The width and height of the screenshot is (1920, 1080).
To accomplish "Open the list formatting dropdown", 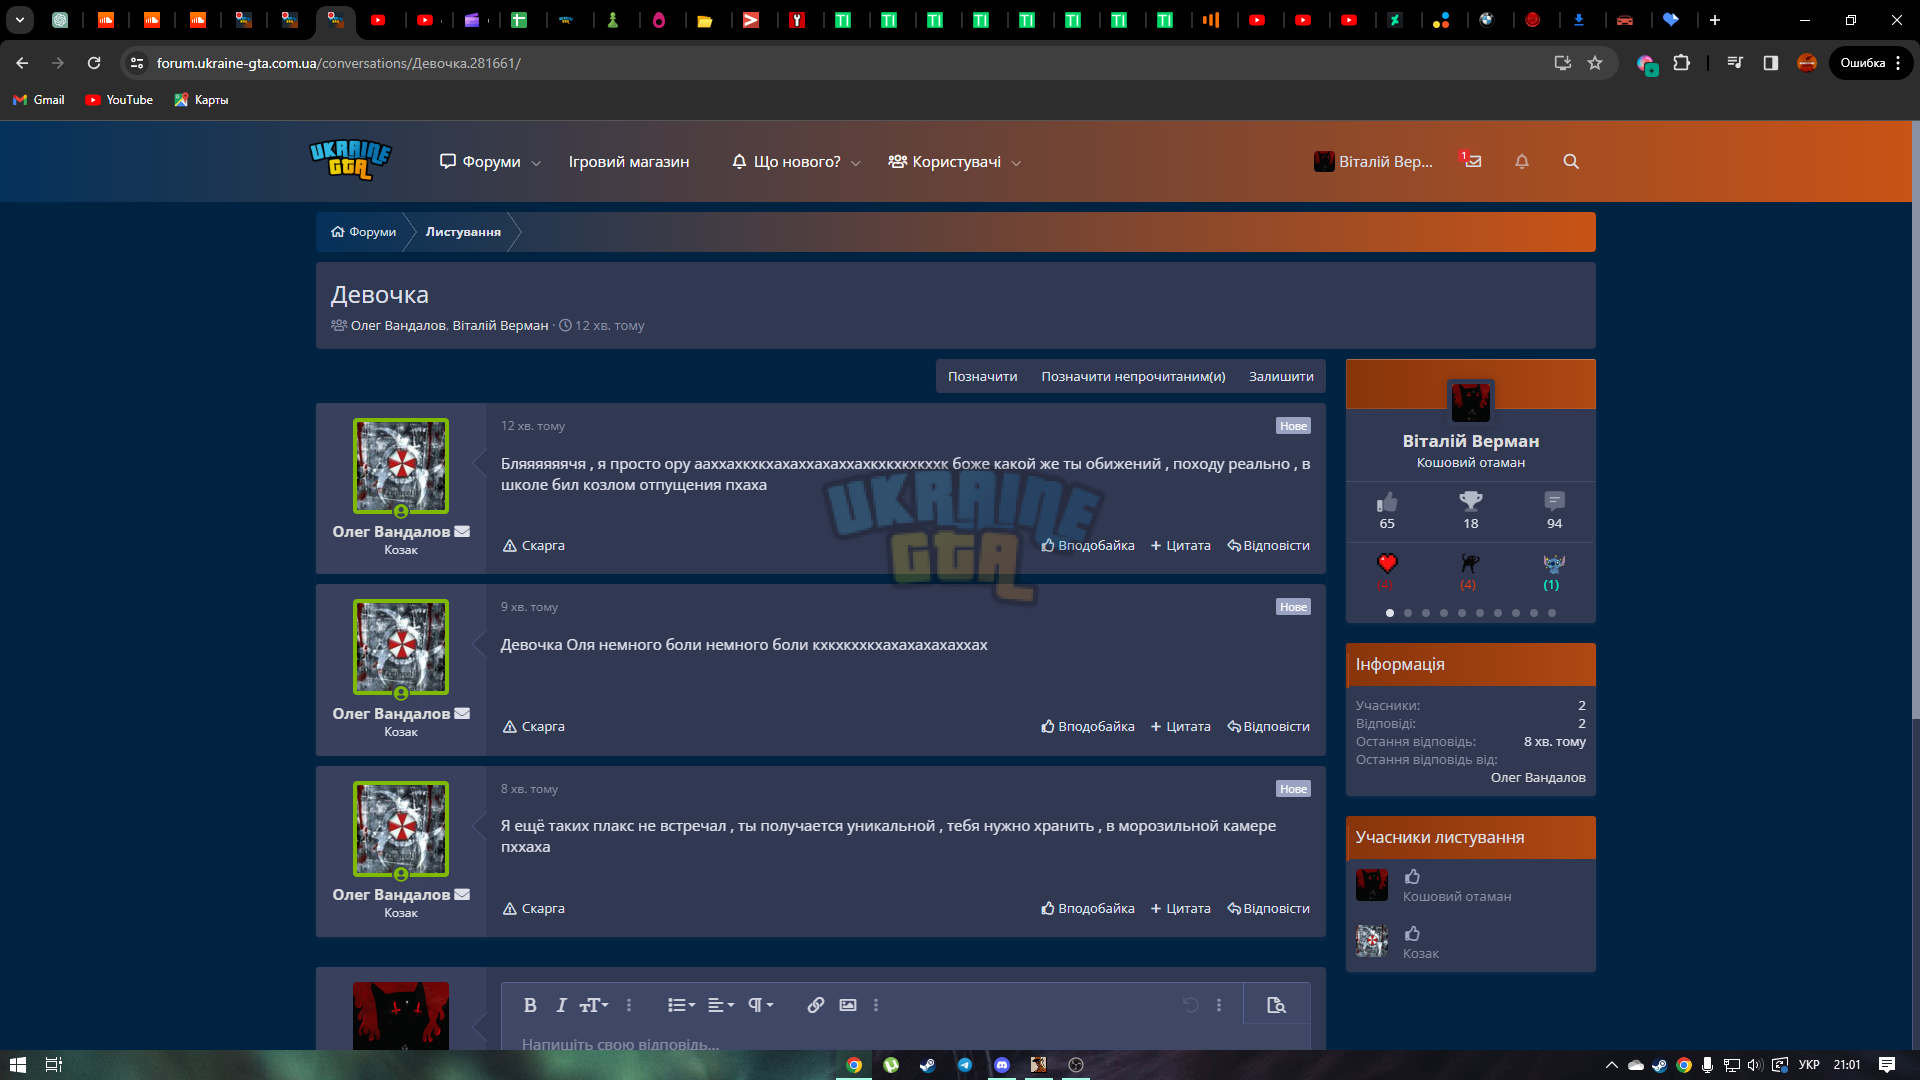I will tap(681, 1005).
